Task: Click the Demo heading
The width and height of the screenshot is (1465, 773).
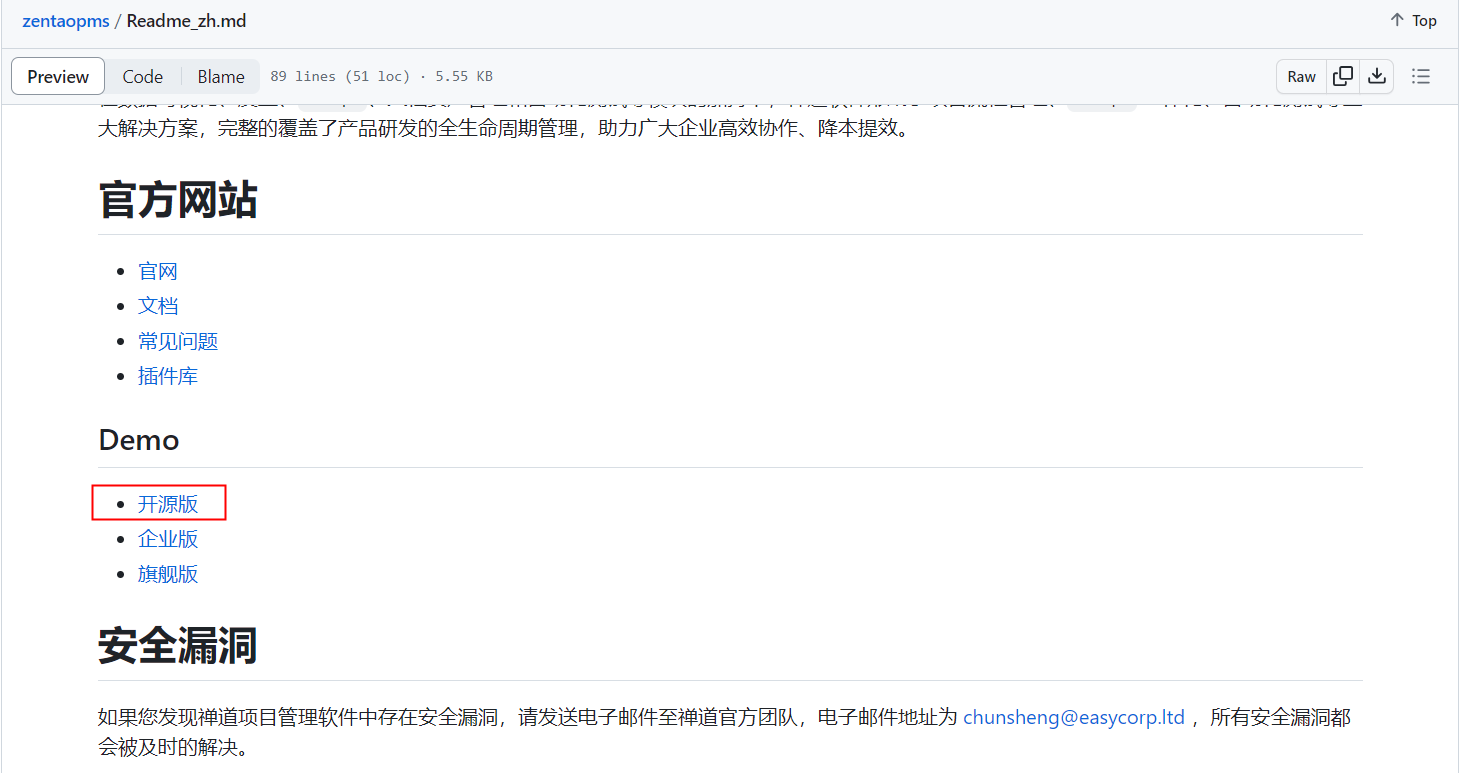Action: click(x=139, y=440)
